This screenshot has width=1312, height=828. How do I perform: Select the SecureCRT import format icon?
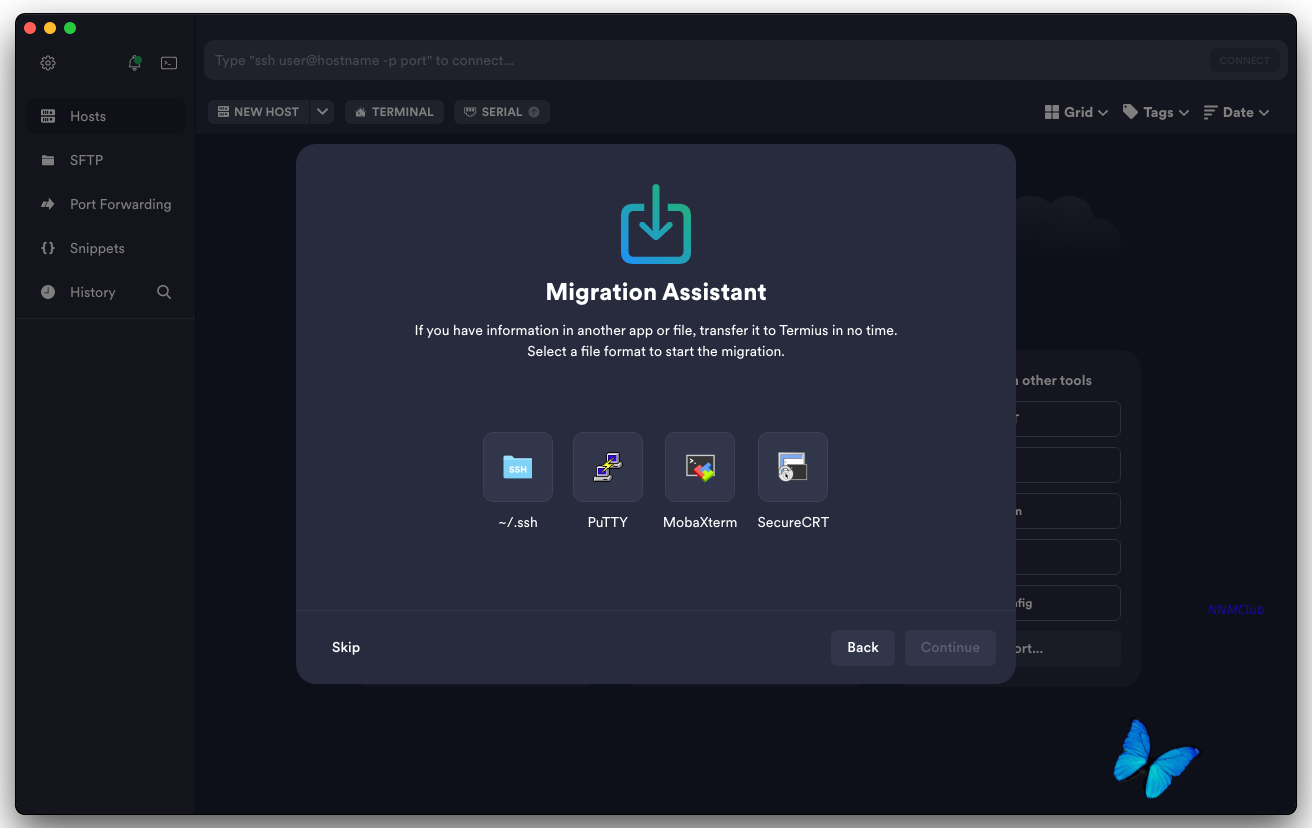pos(793,467)
